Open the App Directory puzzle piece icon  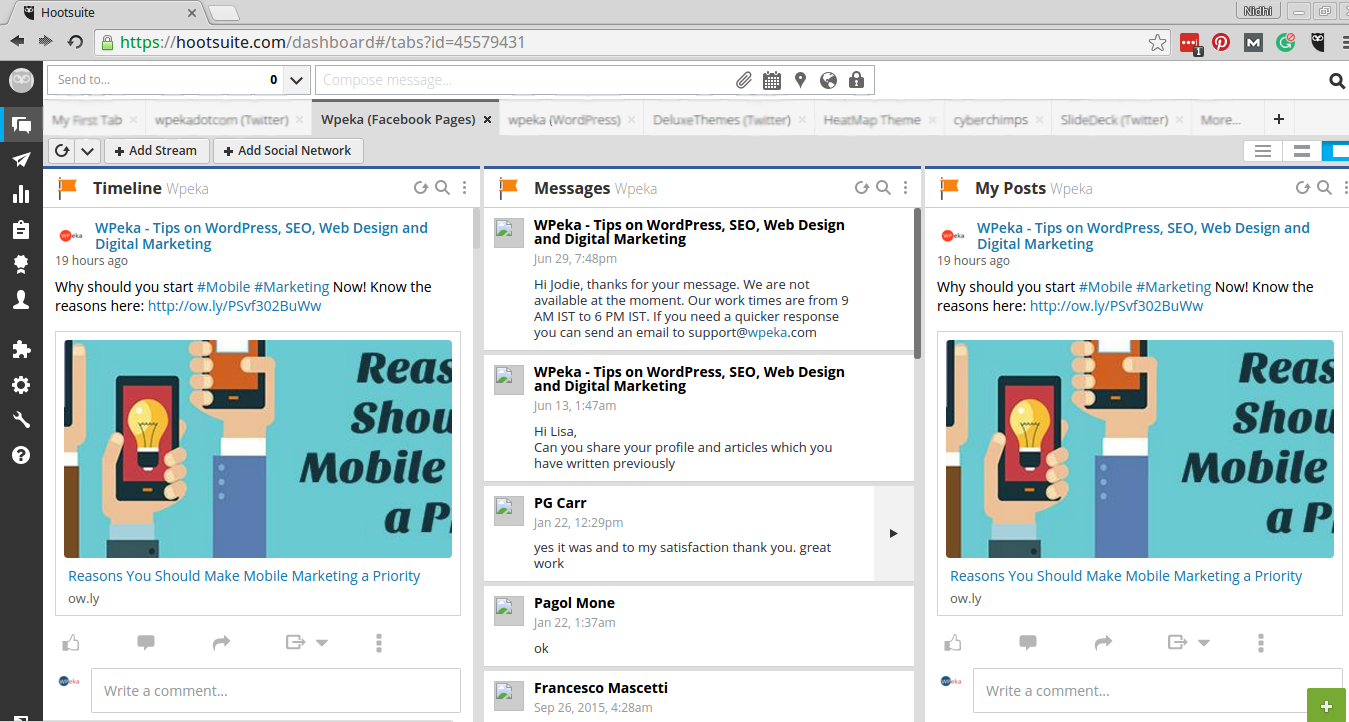(21, 349)
